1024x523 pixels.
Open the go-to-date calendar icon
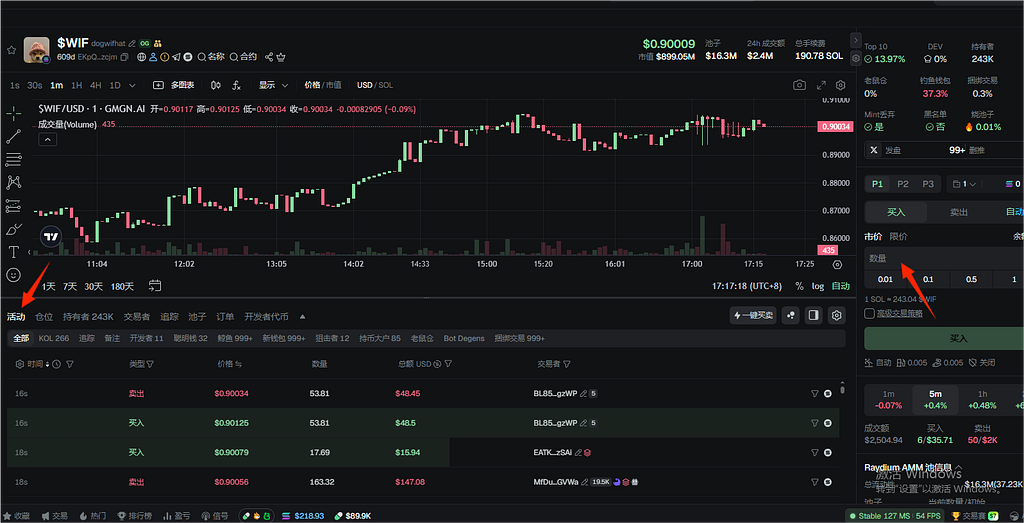pyautogui.click(x=155, y=286)
